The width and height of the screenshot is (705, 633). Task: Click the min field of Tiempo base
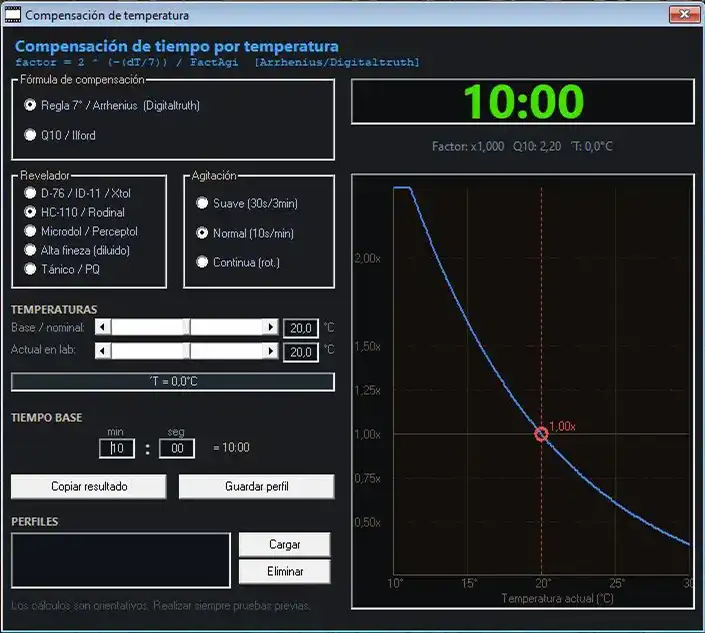click(117, 448)
